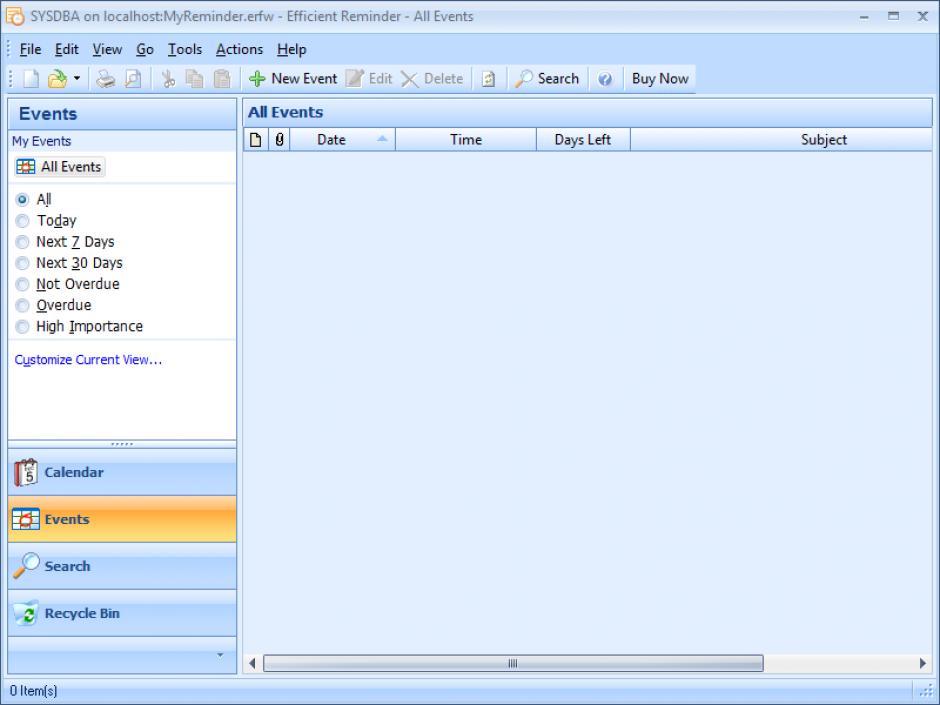Click the New Event button

click(x=293, y=79)
